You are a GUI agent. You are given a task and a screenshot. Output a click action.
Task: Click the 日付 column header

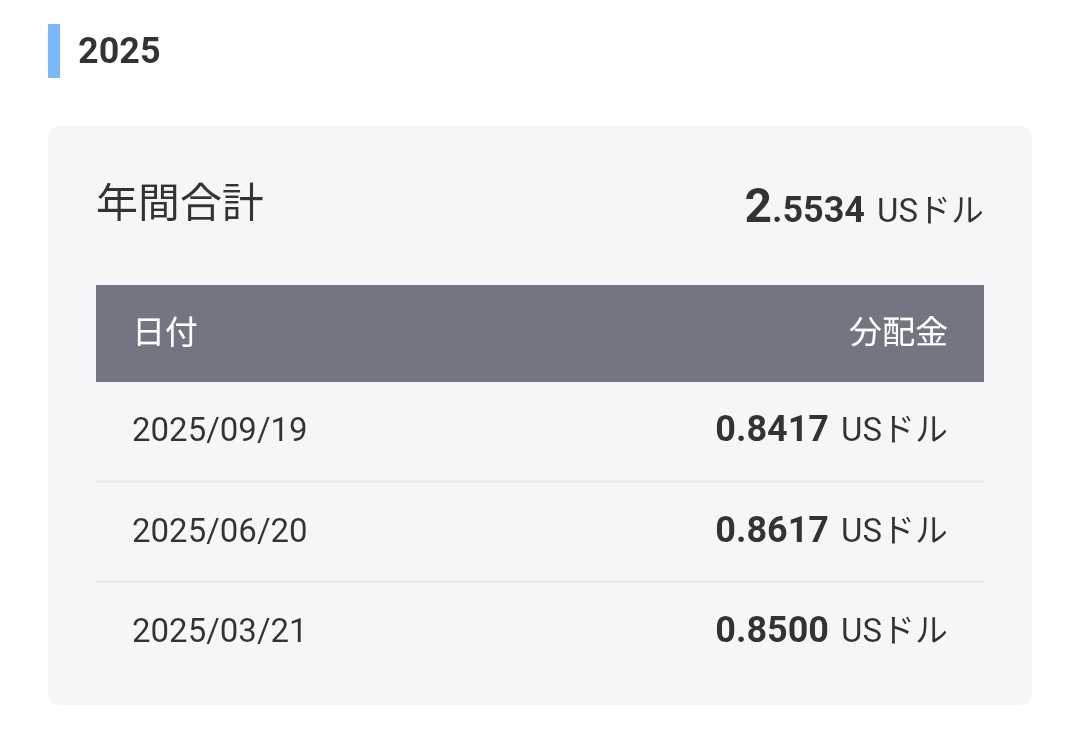pyautogui.click(x=165, y=333)
